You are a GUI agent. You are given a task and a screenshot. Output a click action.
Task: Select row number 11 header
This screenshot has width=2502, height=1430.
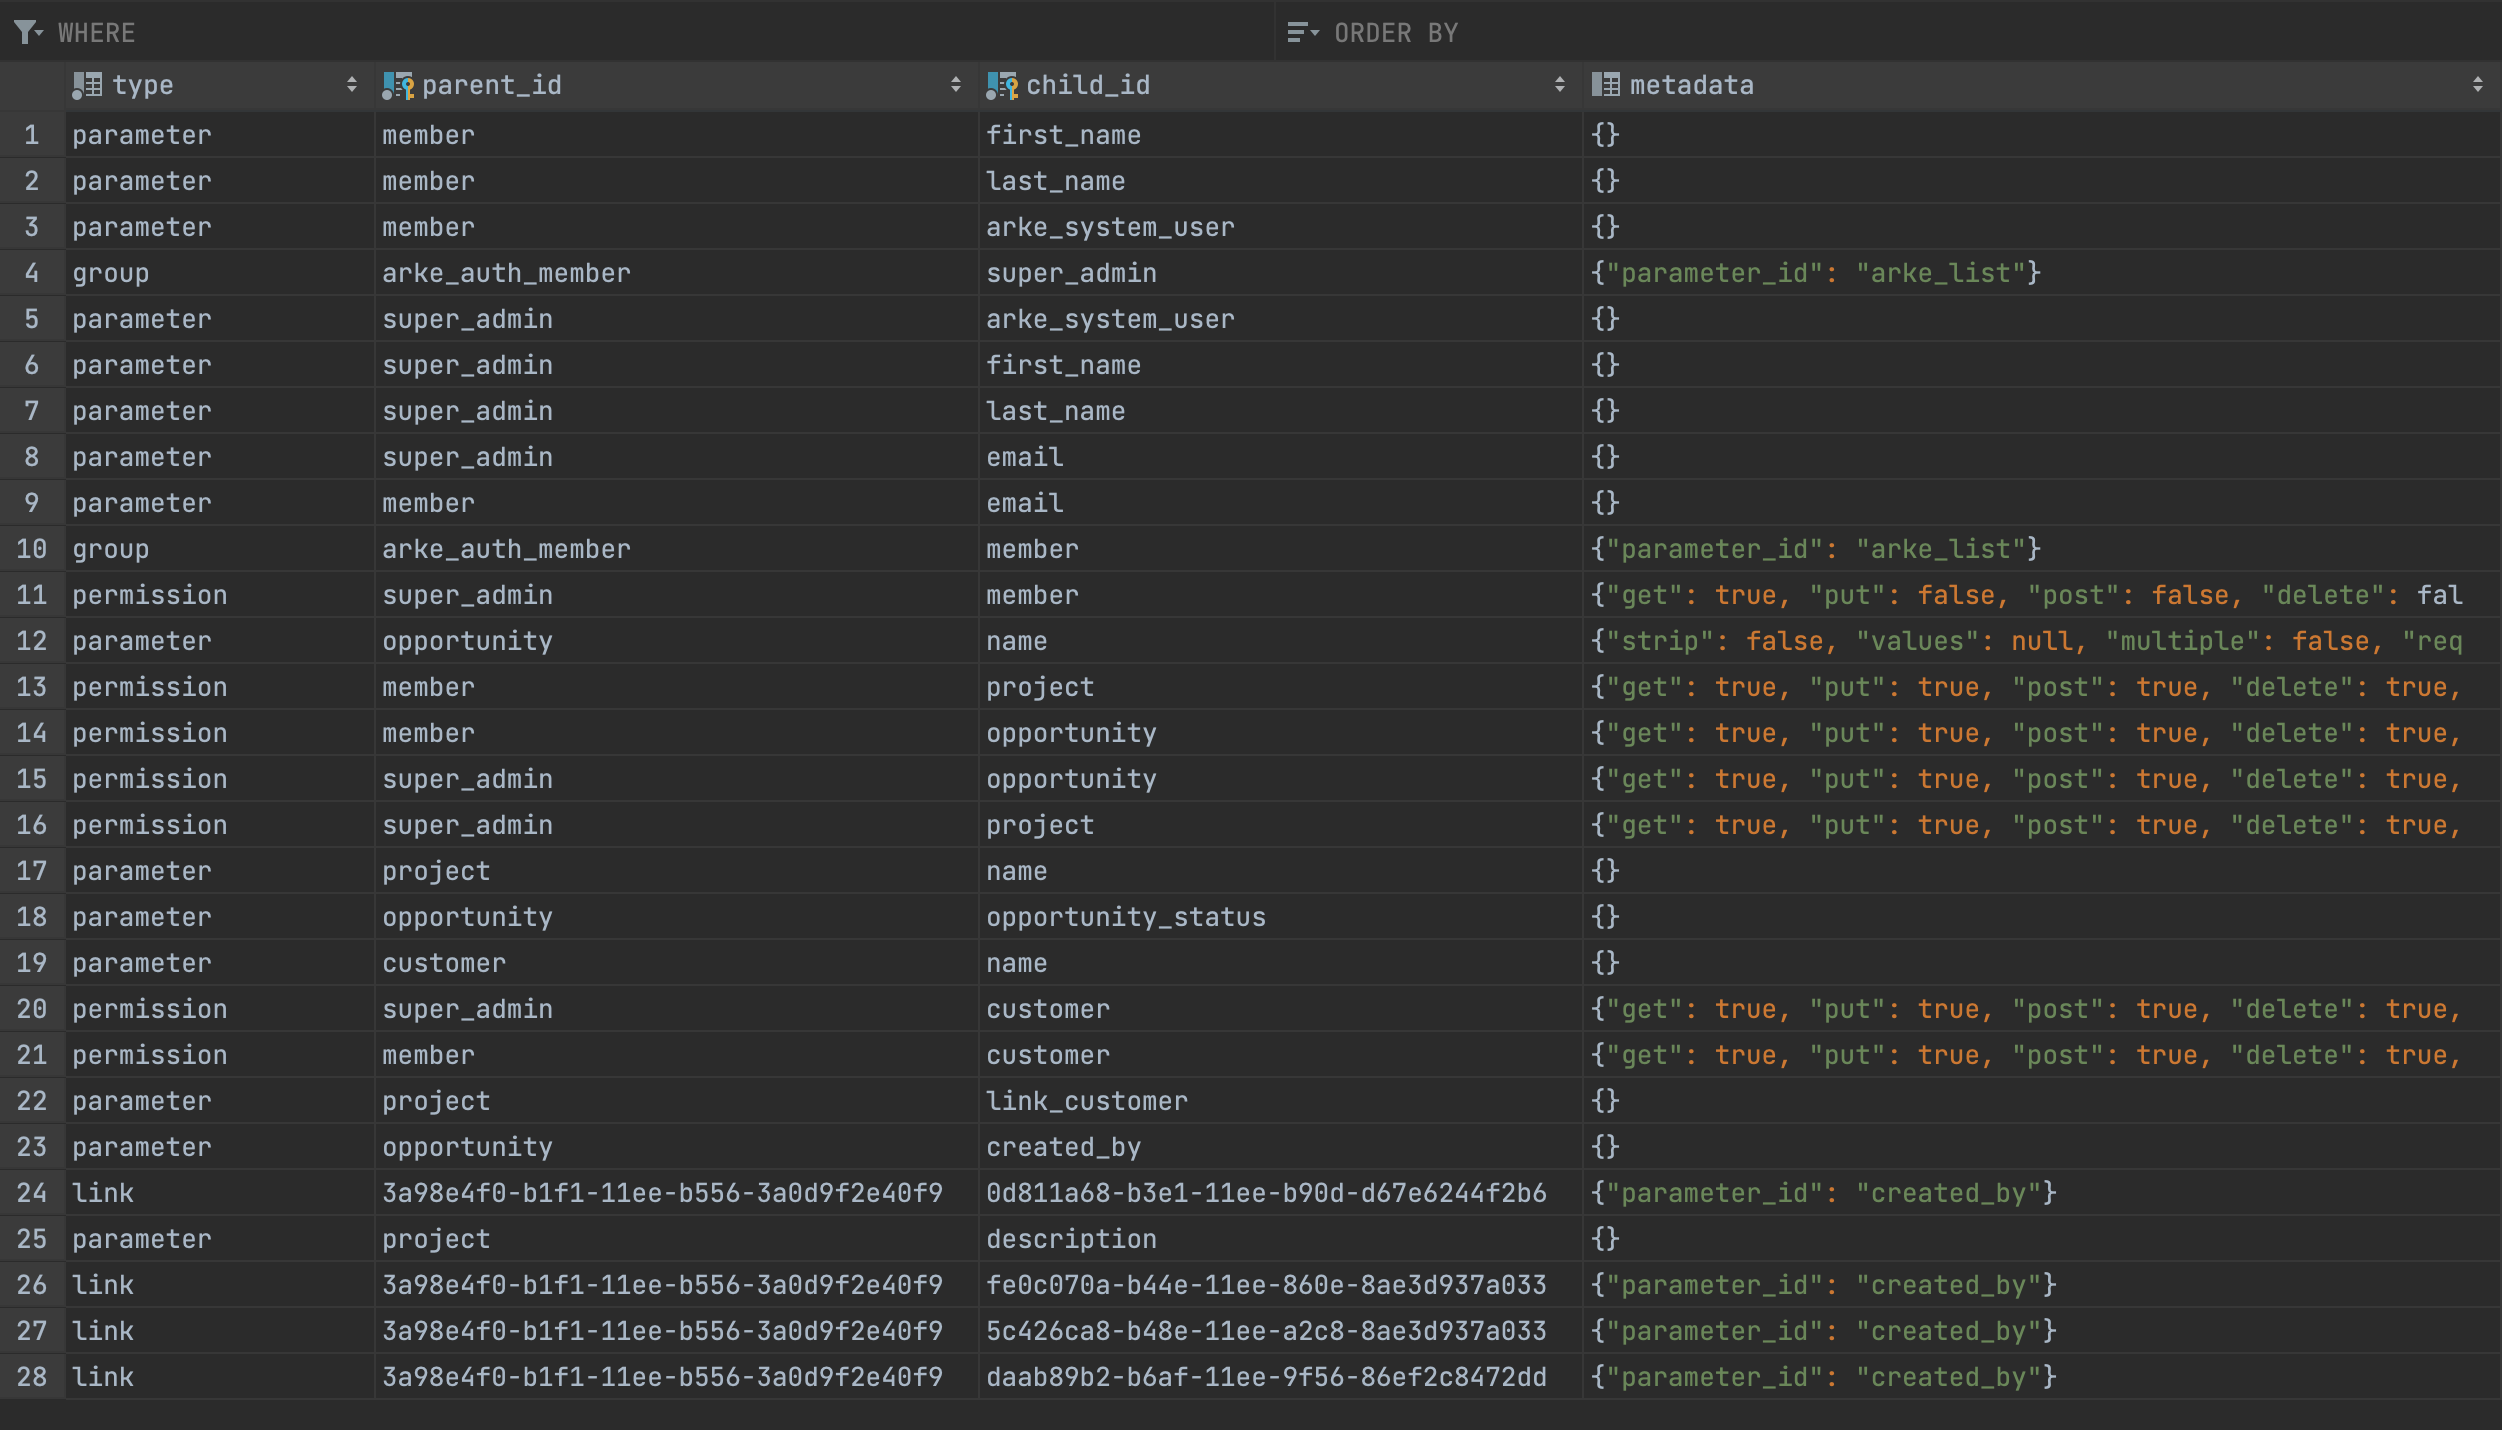coord(32,595)
